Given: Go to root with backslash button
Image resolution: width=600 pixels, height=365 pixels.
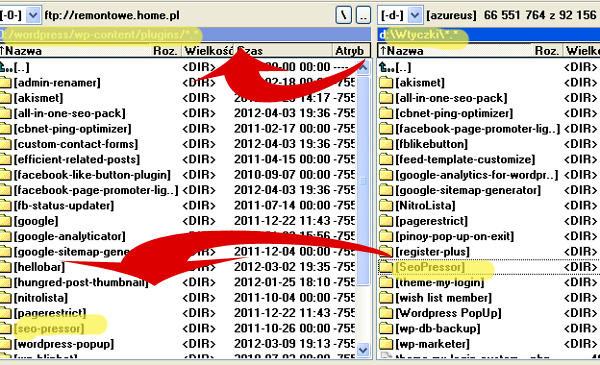Looking at the screenshot, I should point(344,15).
